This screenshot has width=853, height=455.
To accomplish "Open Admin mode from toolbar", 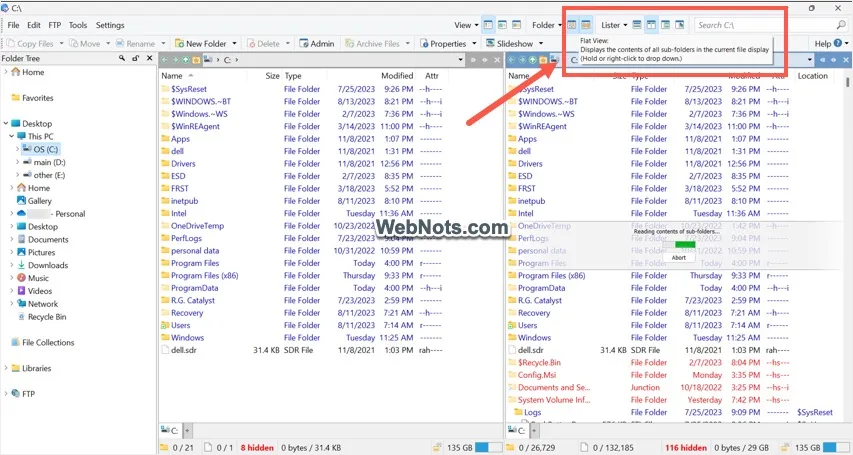I will (317, 44).
